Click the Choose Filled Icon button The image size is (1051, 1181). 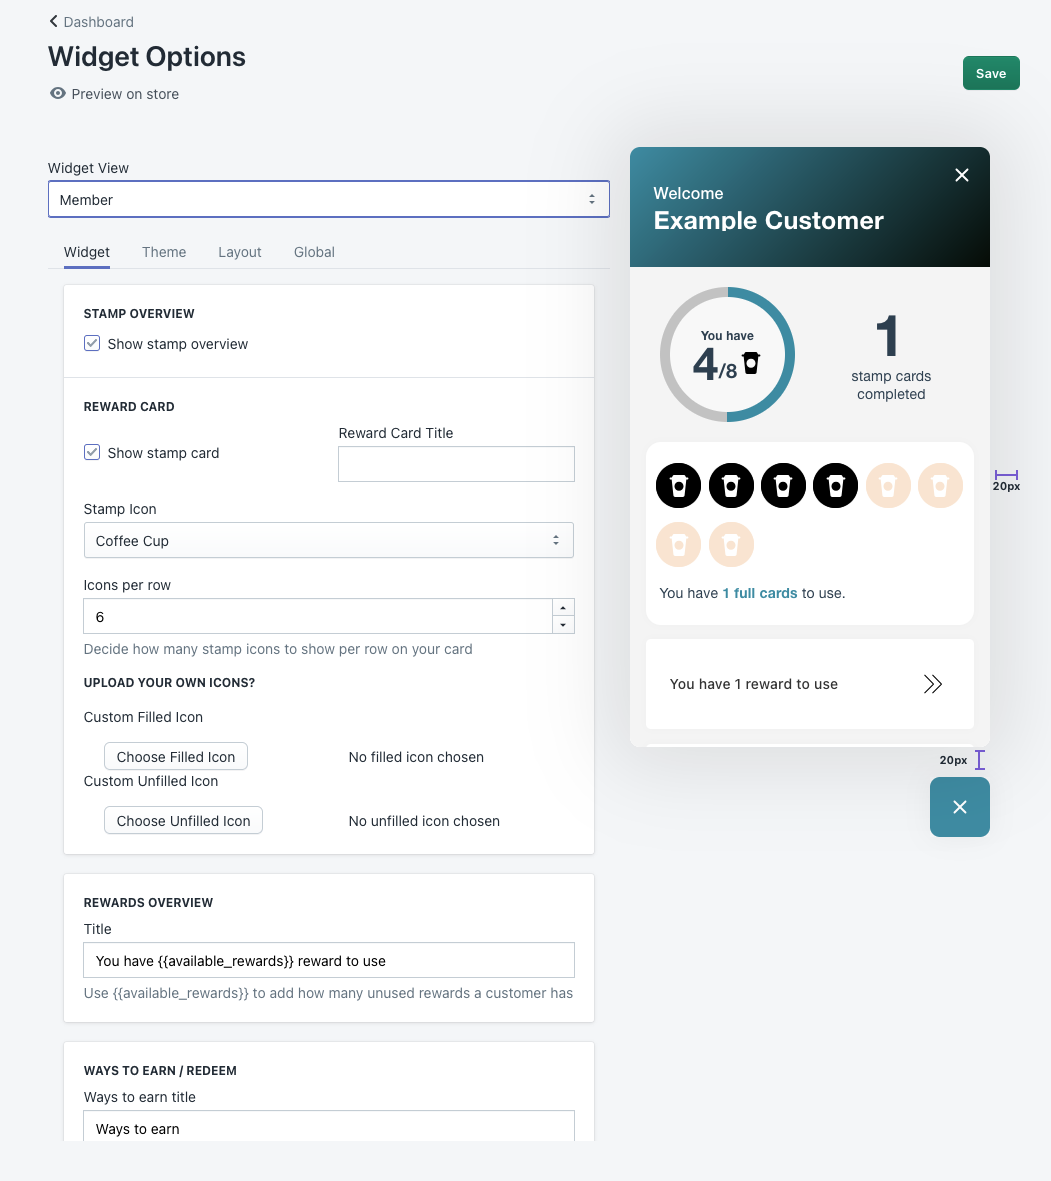tap(176, 757)
